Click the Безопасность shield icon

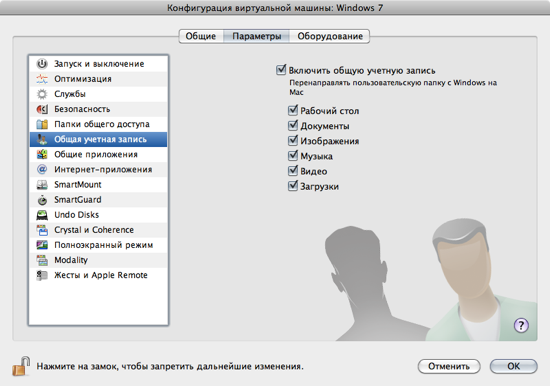tap(42, 109)
